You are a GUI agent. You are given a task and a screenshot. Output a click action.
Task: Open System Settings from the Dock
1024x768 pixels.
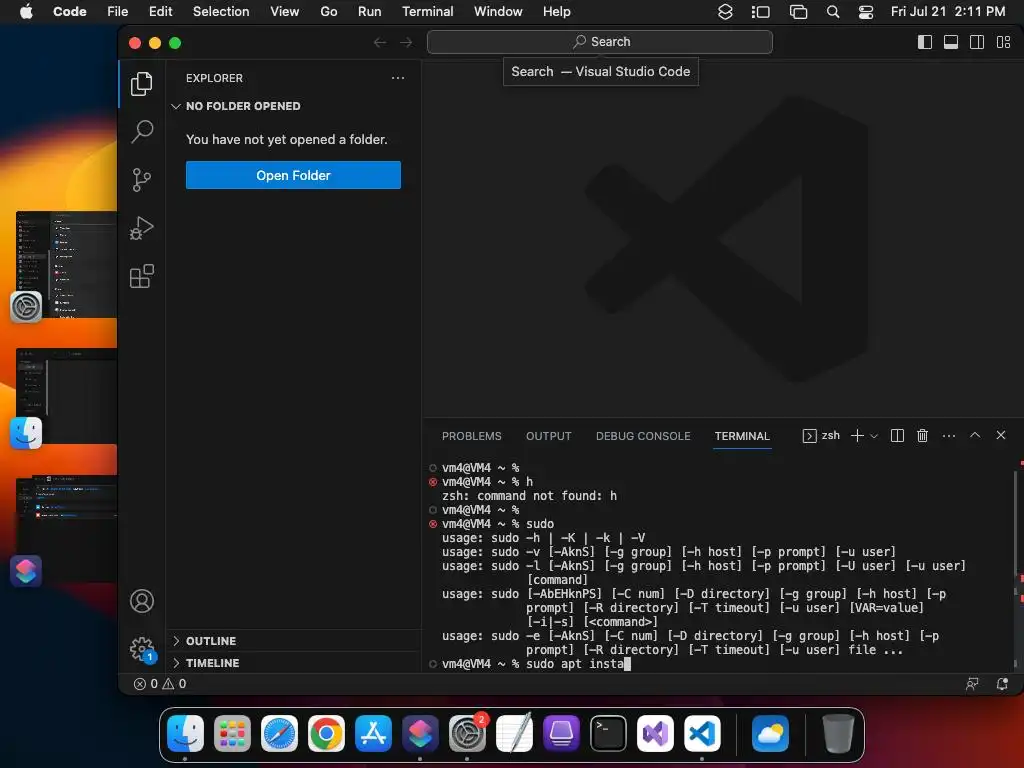(x=468, y=733)
